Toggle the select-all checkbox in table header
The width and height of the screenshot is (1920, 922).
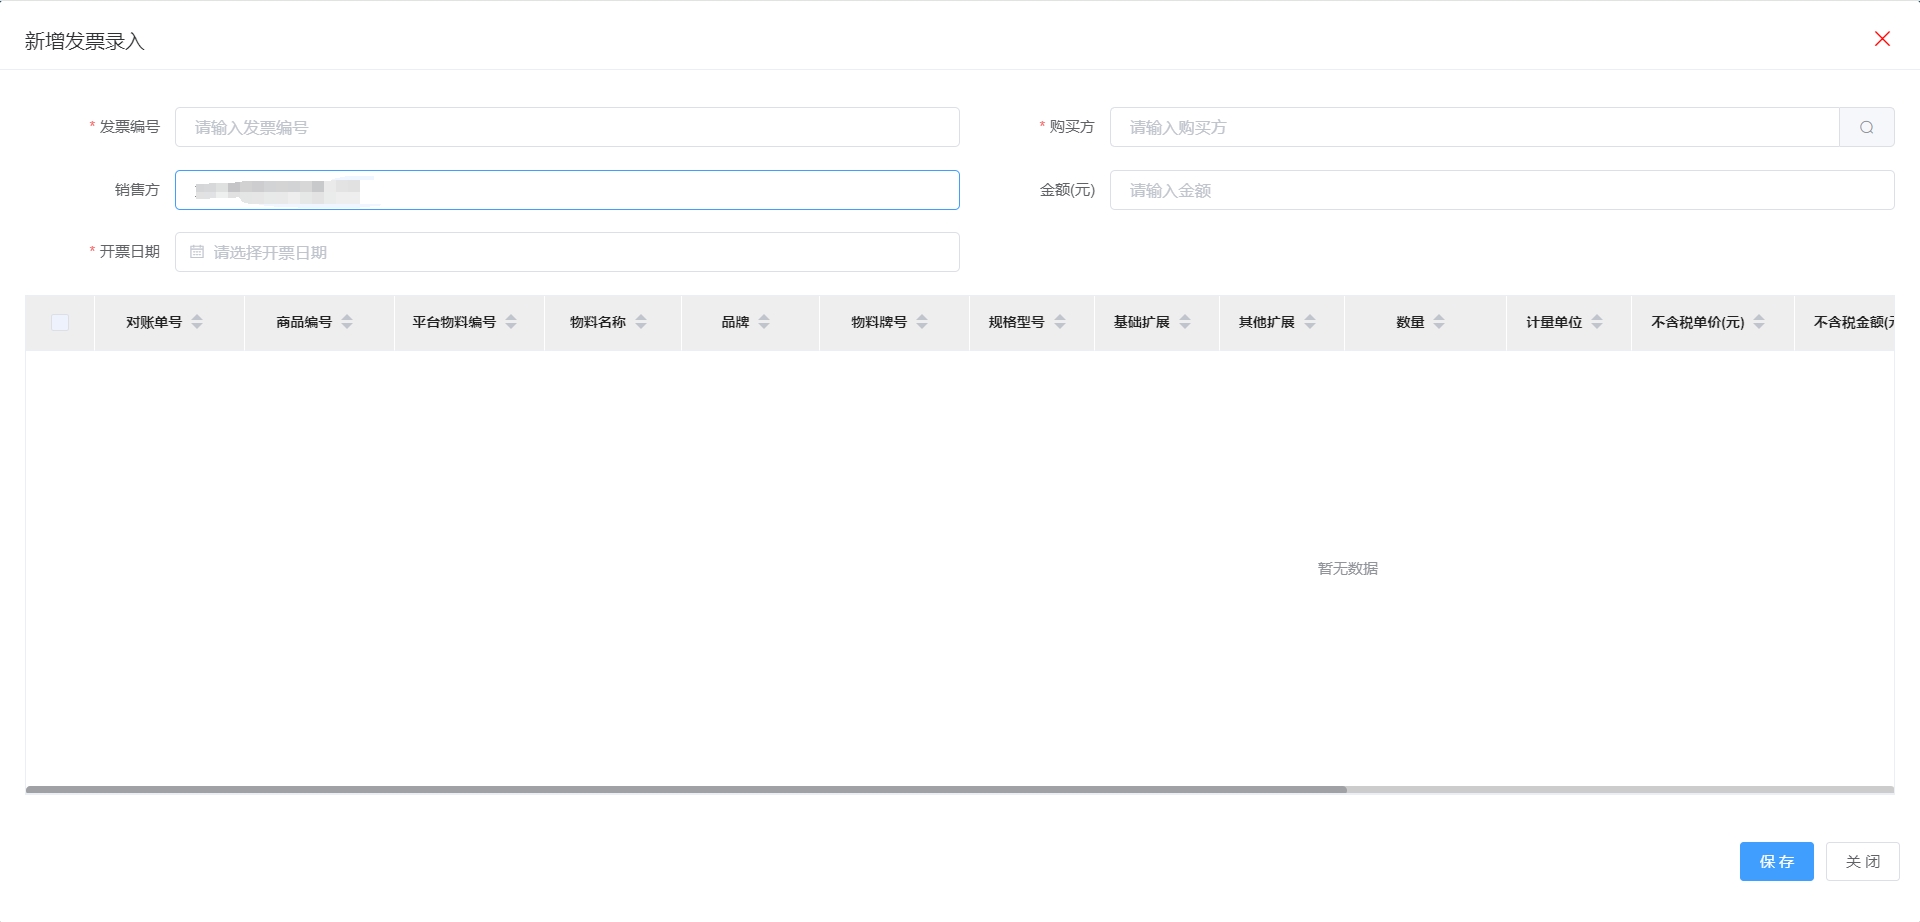pyautogui.click(x=60, y=322)
